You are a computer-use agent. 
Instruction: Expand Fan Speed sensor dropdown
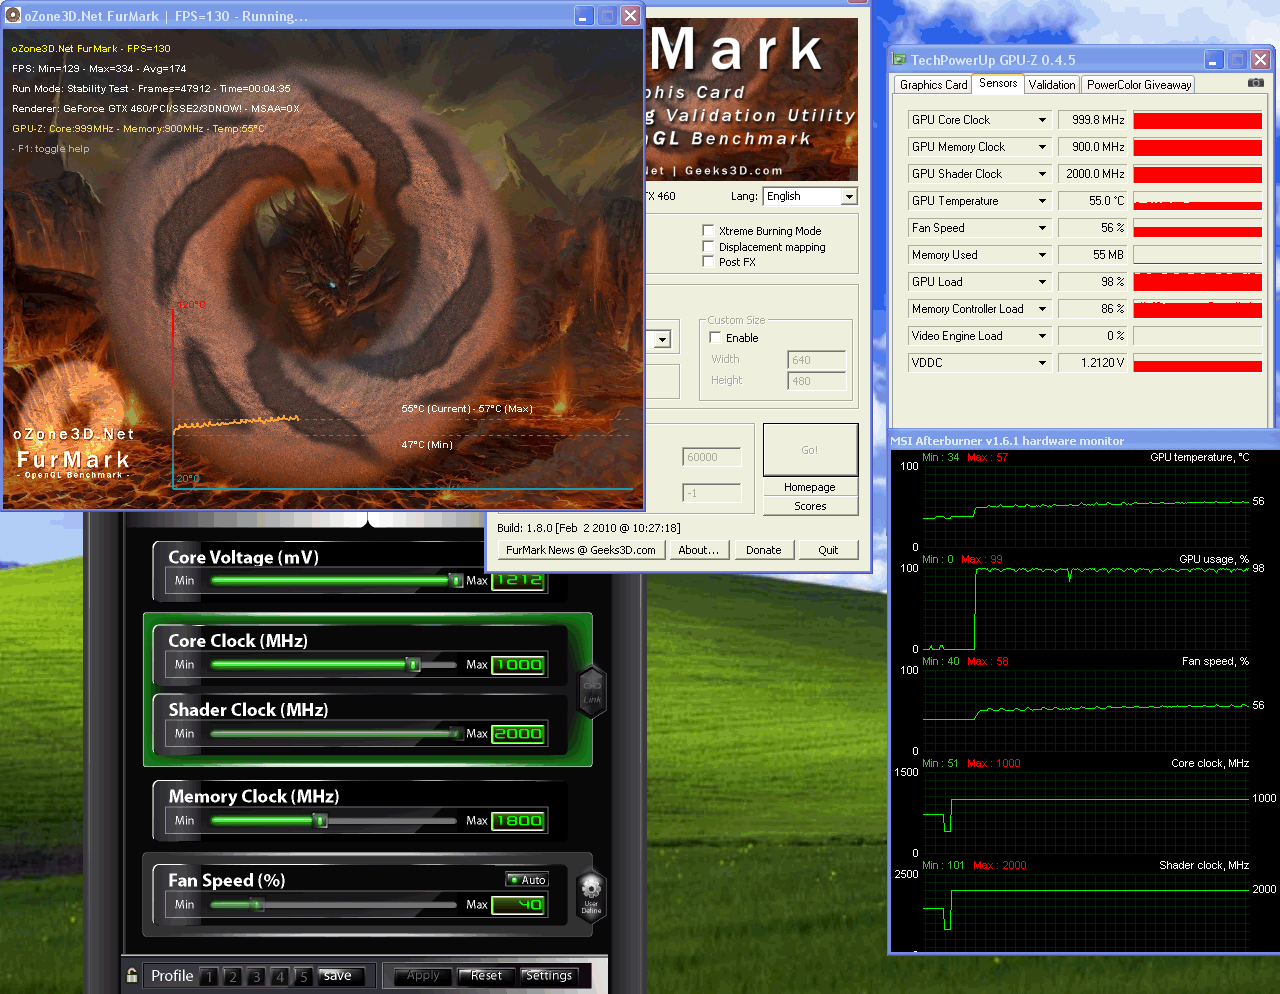(1042, 228)
